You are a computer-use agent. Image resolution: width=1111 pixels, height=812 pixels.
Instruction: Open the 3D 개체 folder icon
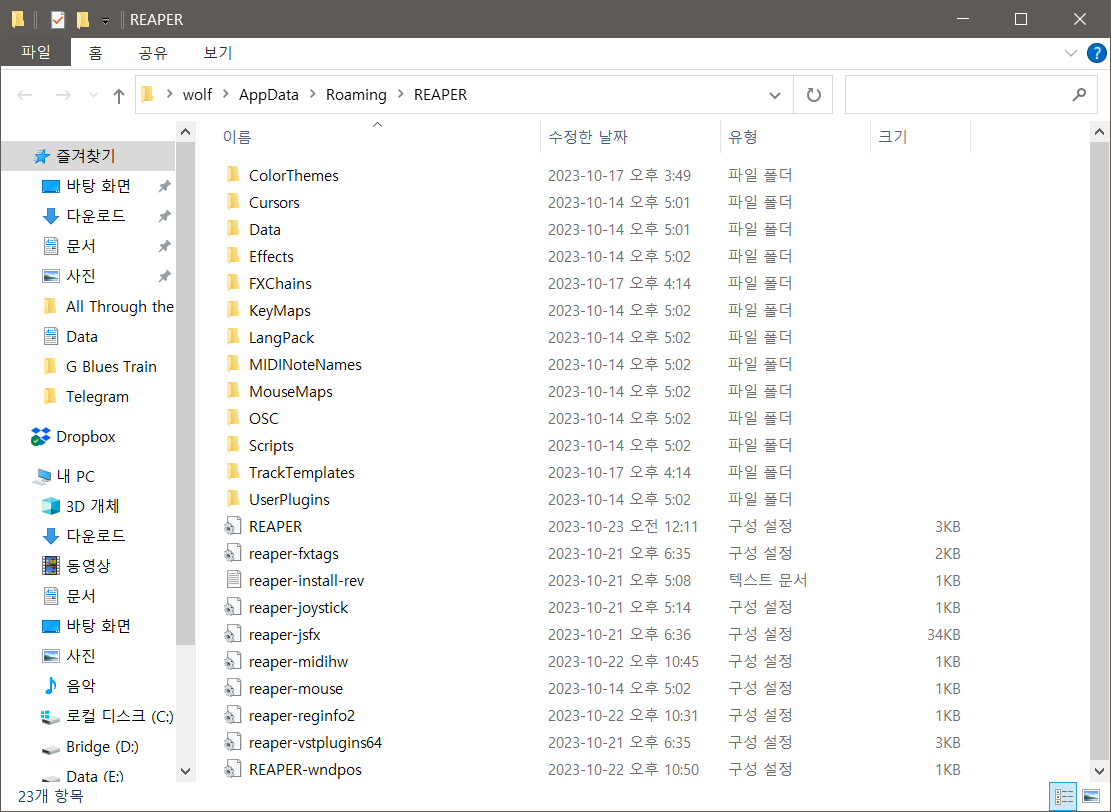point(51,506)
